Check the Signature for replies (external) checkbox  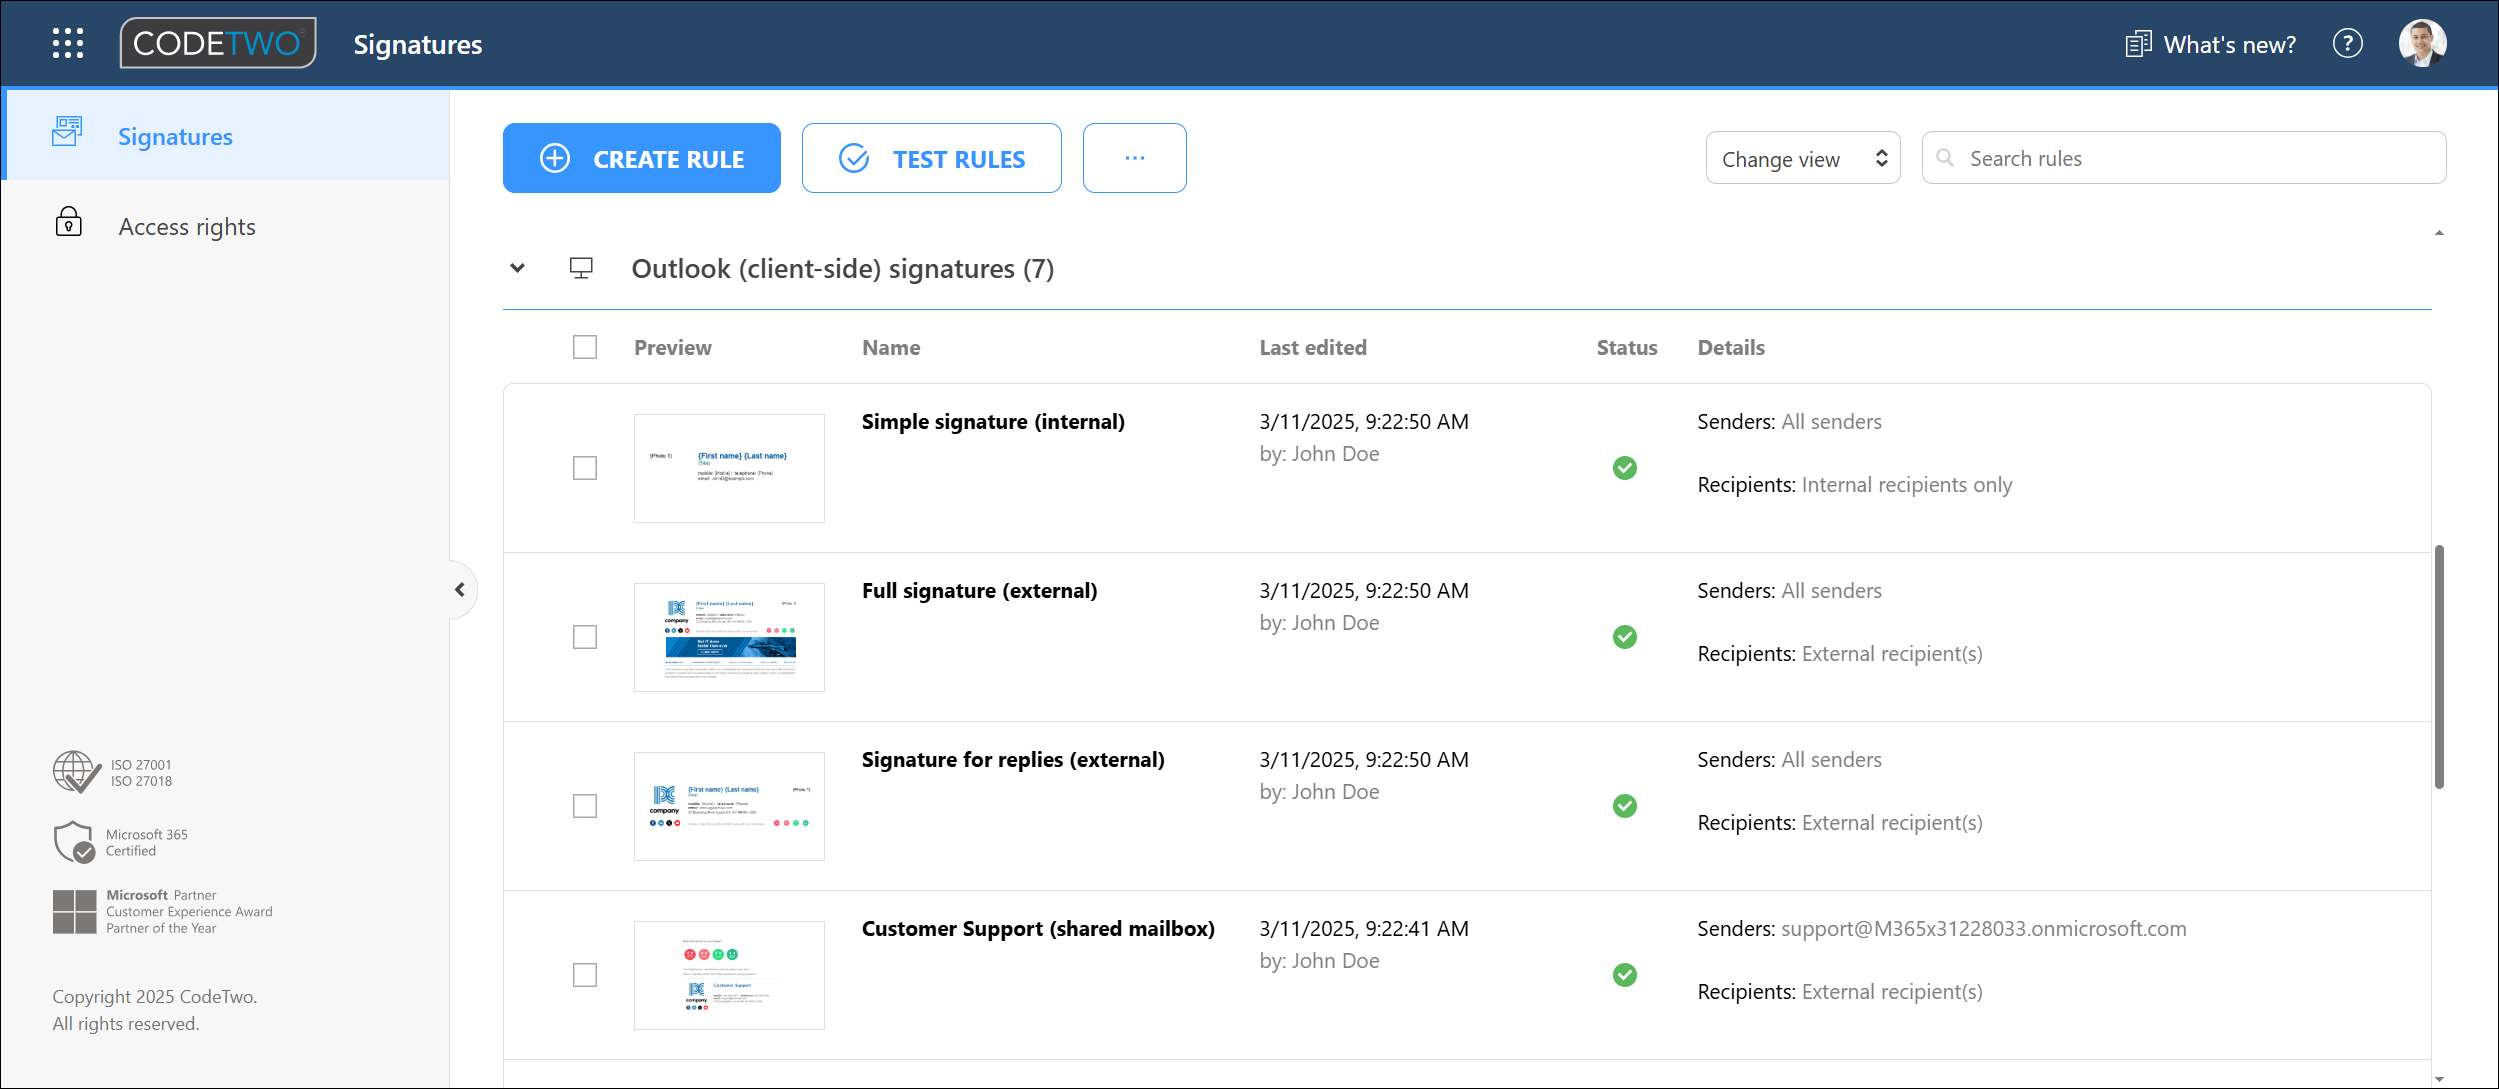(585, 806)
